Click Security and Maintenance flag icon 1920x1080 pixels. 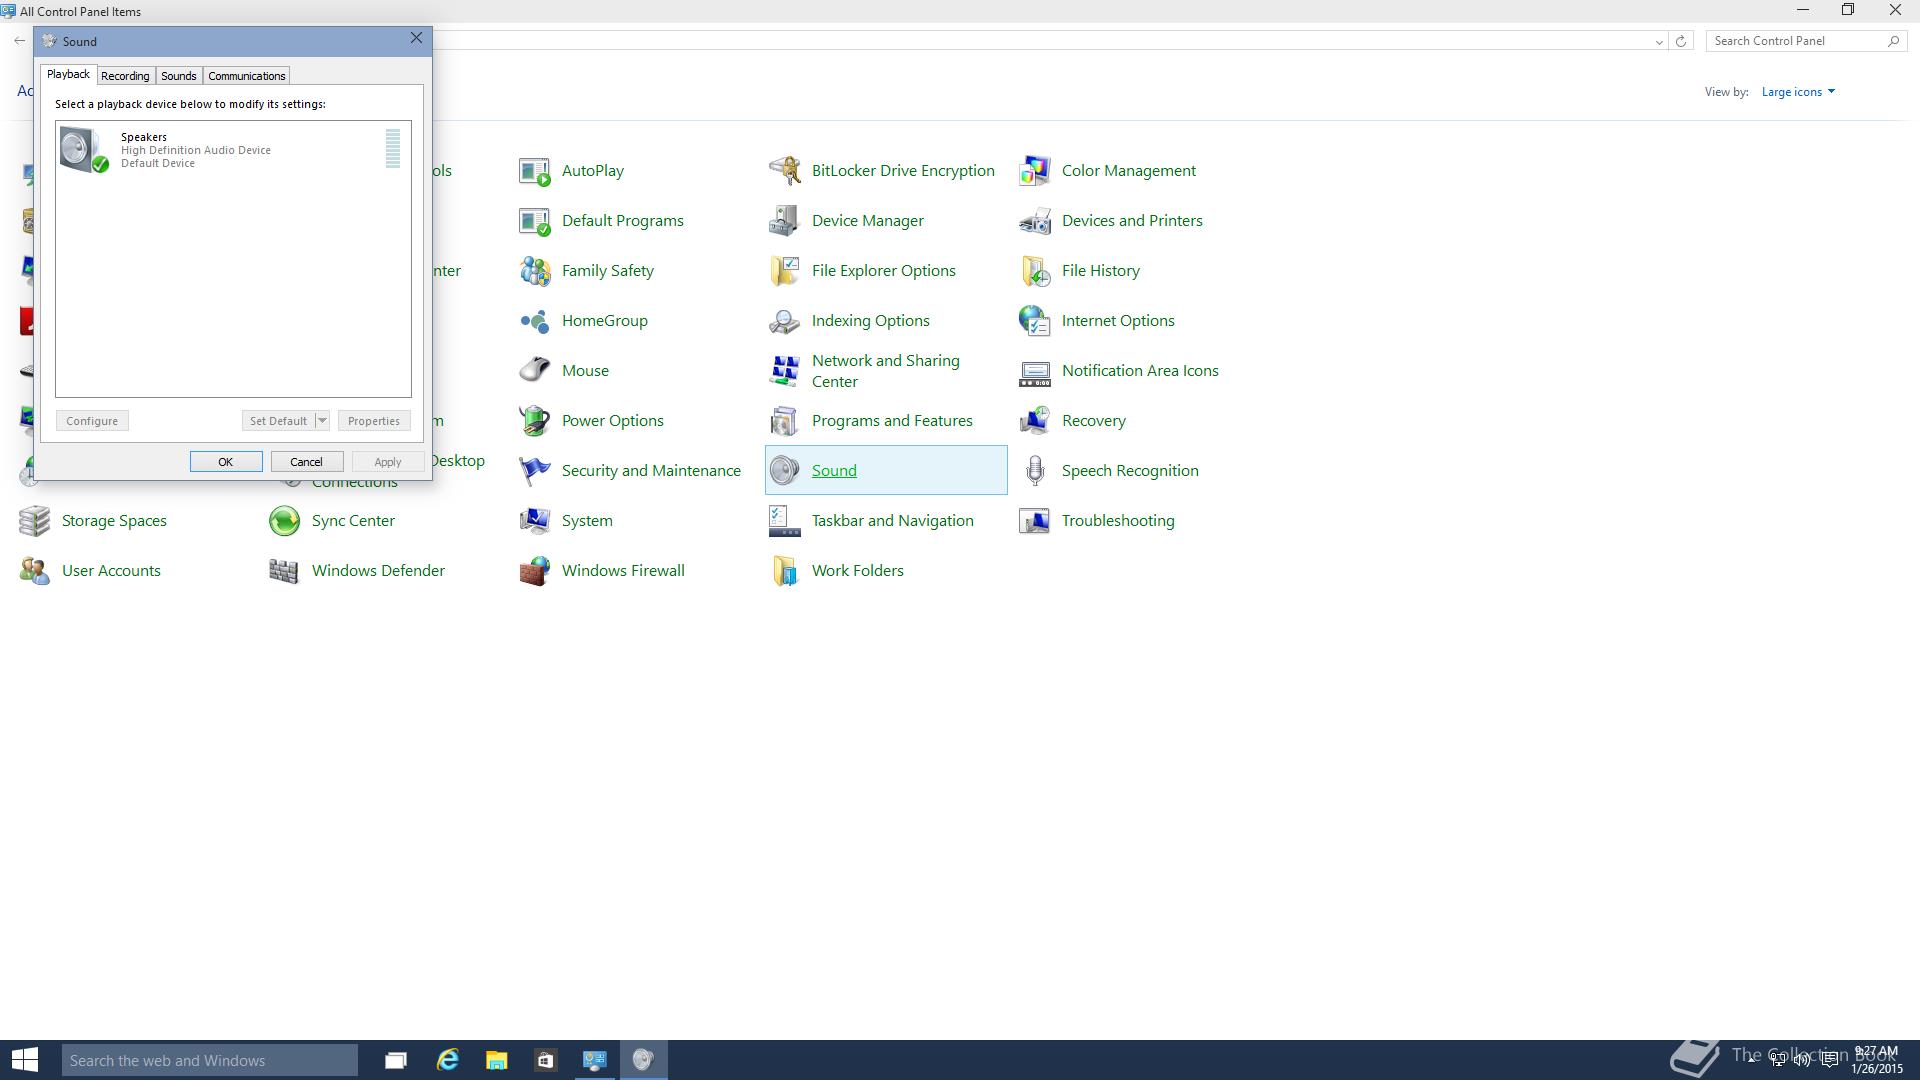pos(535,471)
